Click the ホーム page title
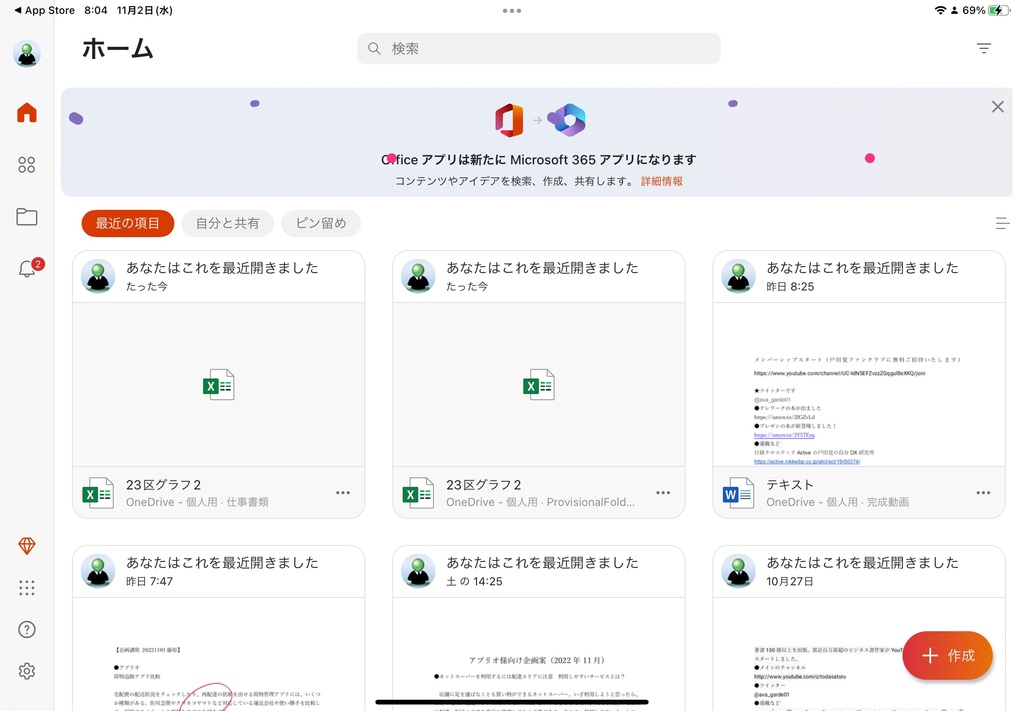The image size is (1024, 711). pos(118,49)
